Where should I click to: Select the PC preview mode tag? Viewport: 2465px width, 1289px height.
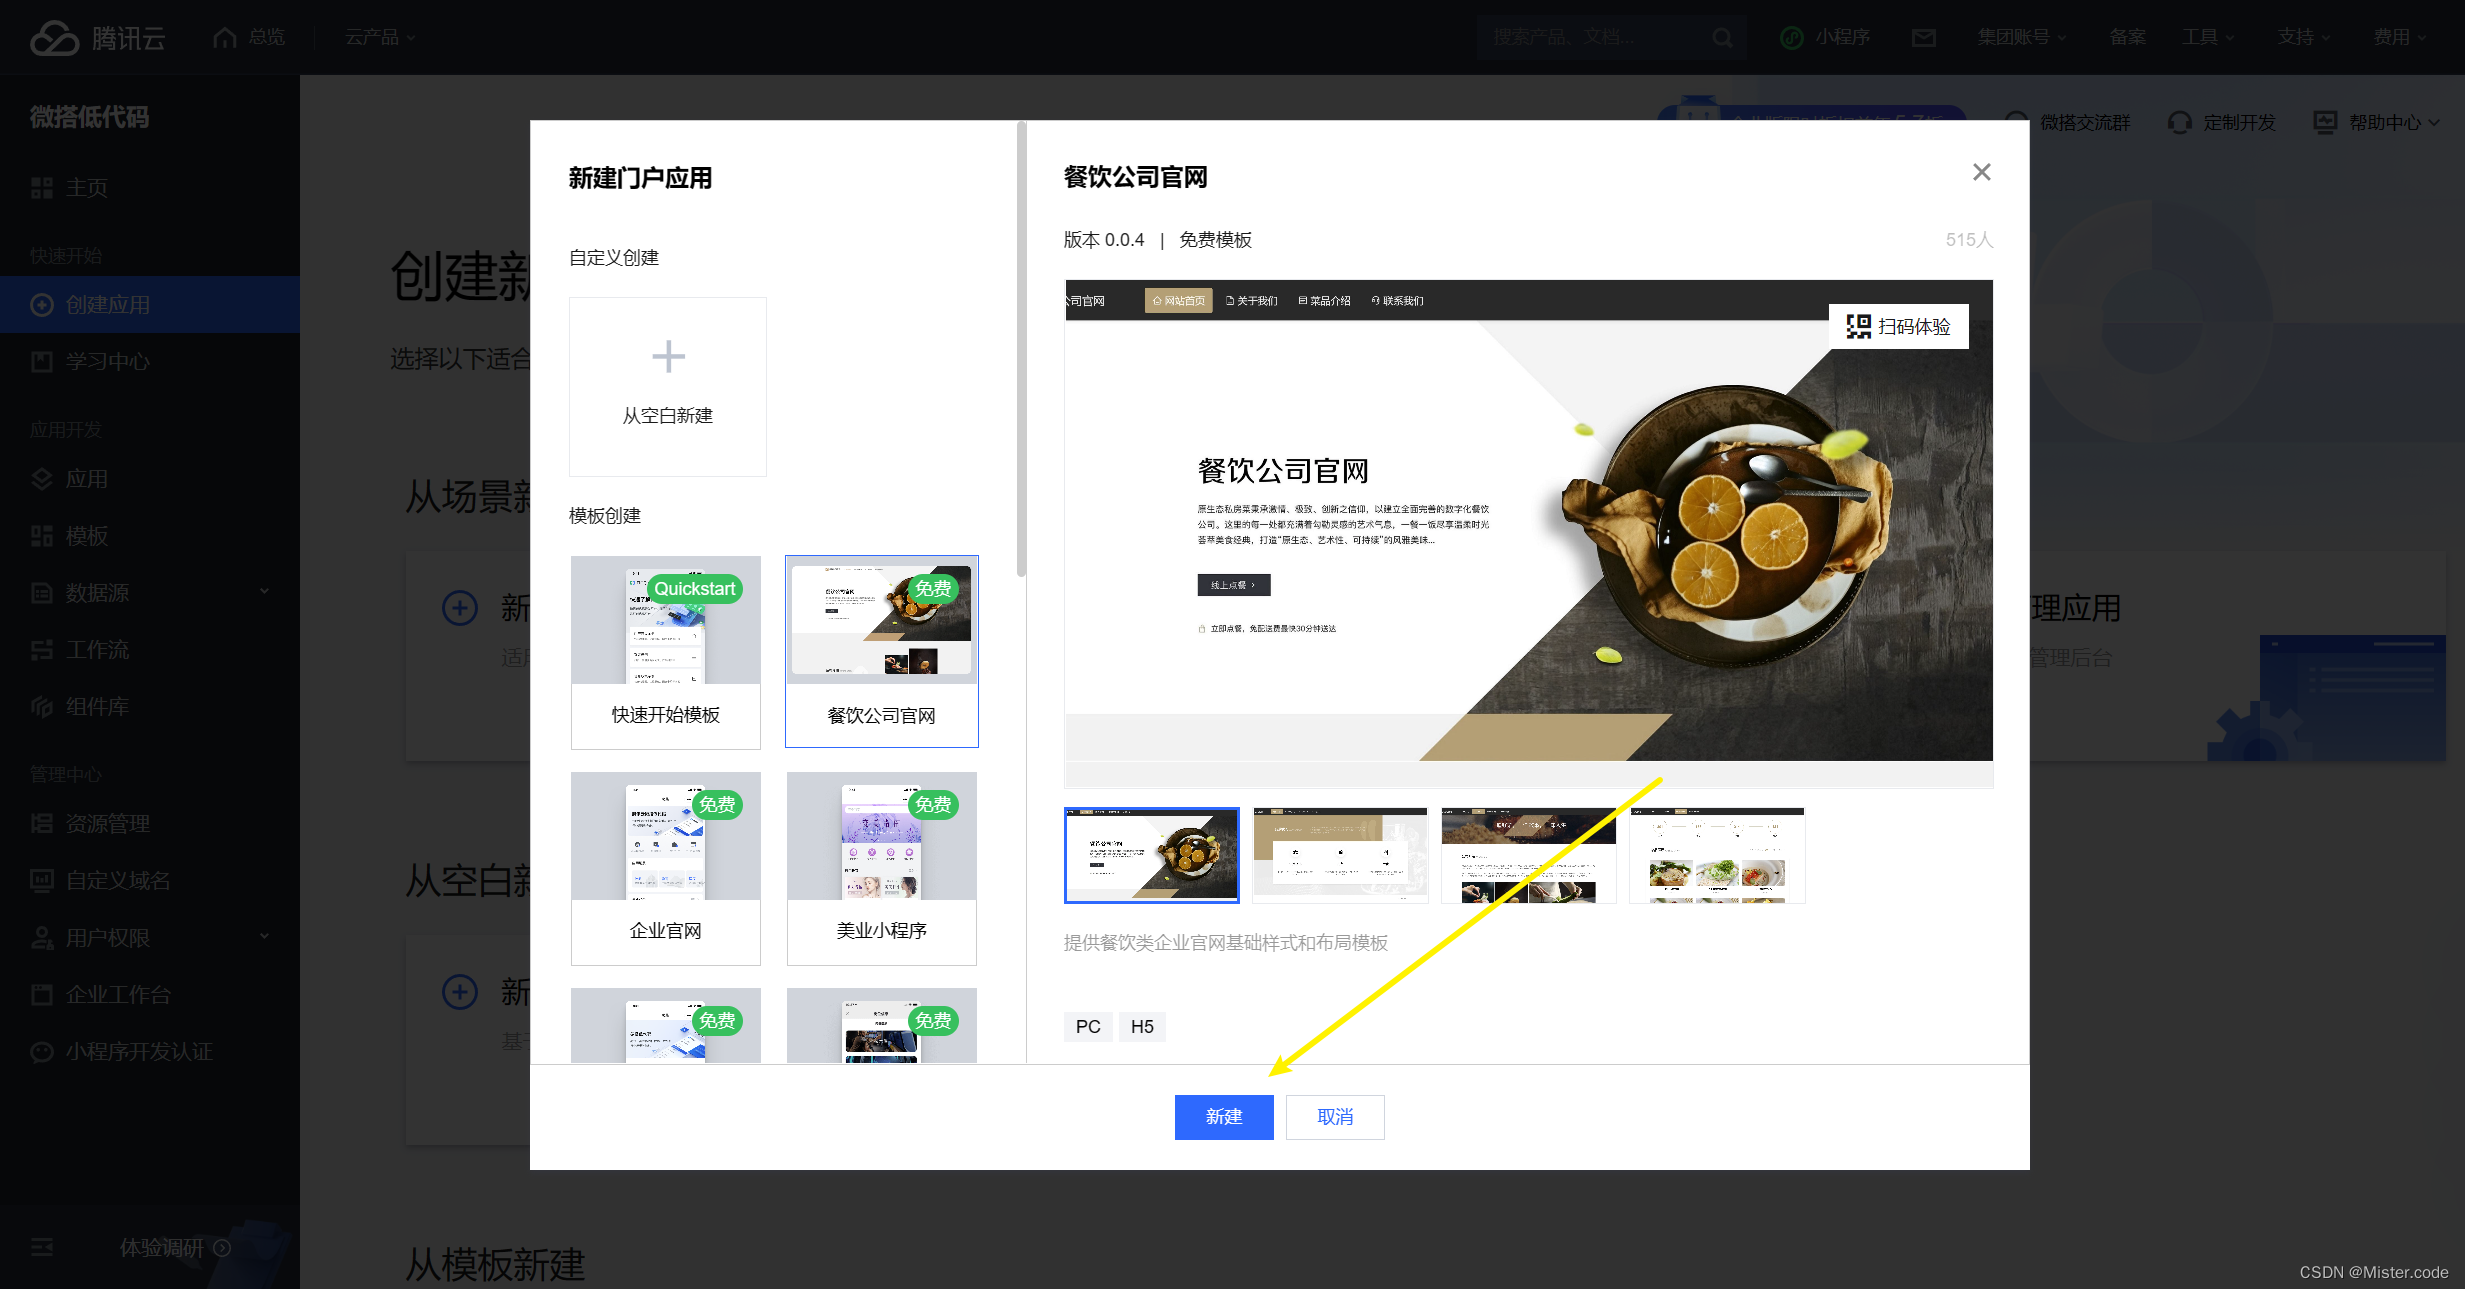coord(1088,1026)
